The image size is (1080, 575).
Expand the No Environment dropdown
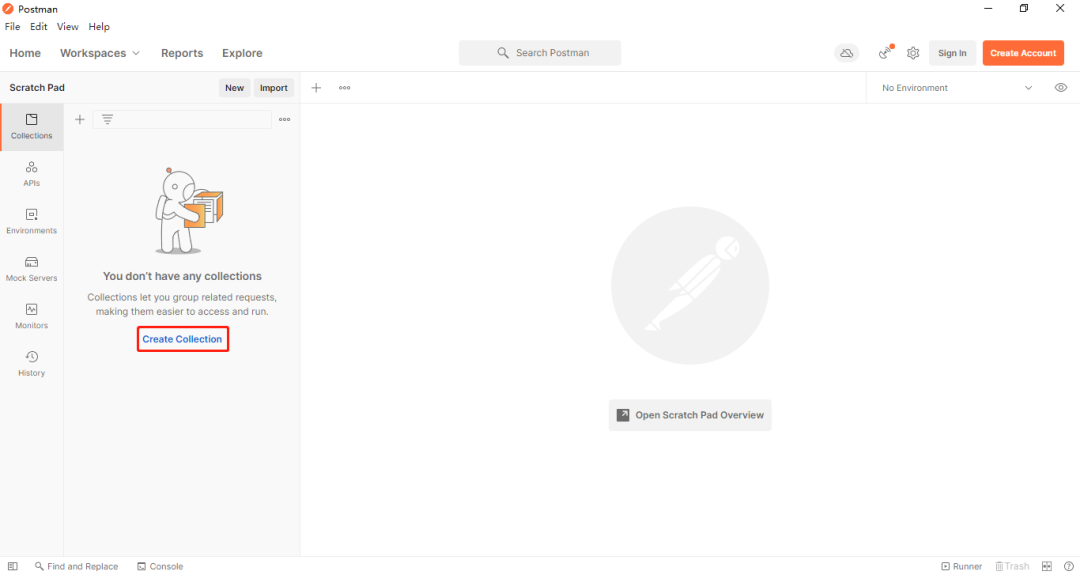(x=957, y=88)
